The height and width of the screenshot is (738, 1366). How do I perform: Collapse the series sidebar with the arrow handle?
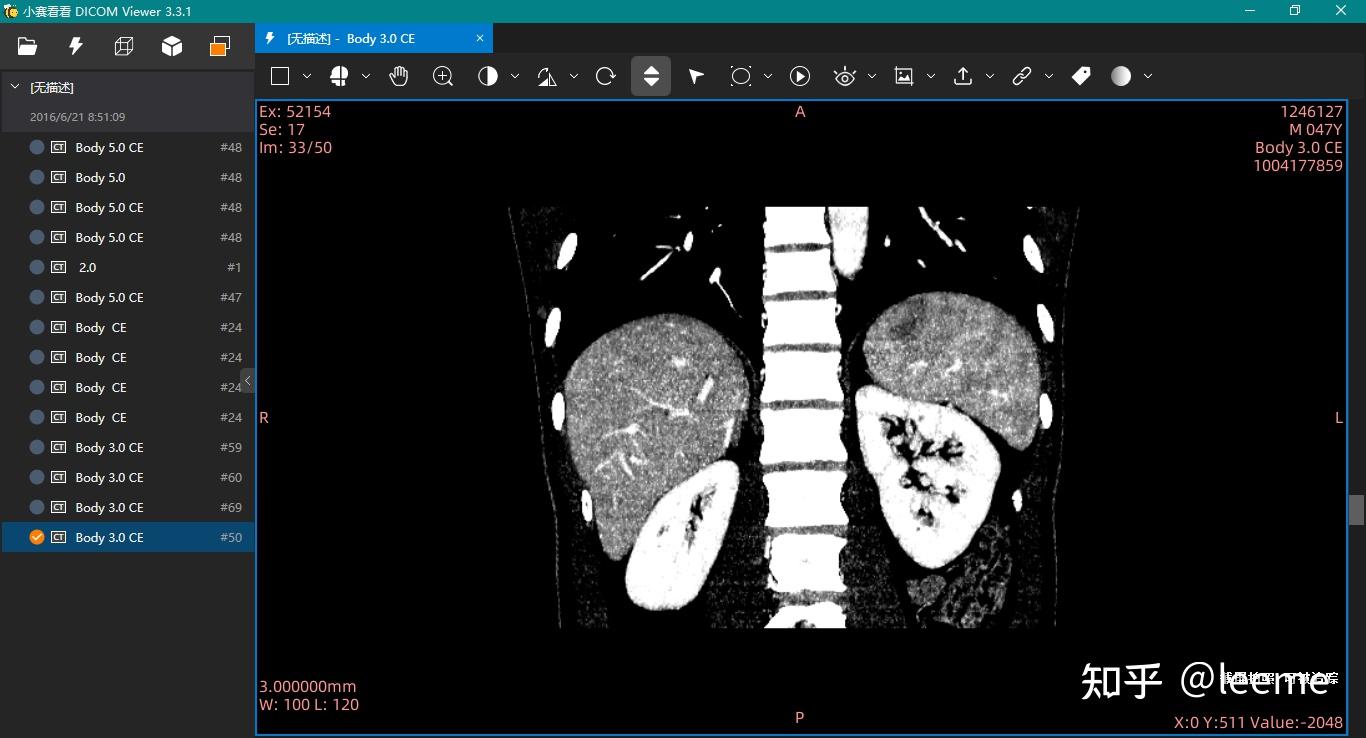pos(247,381)
